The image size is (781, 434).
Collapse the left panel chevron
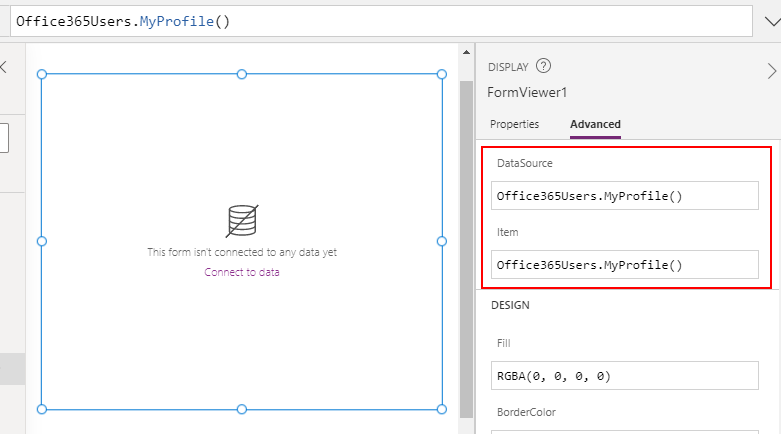[x=3, y=67]
